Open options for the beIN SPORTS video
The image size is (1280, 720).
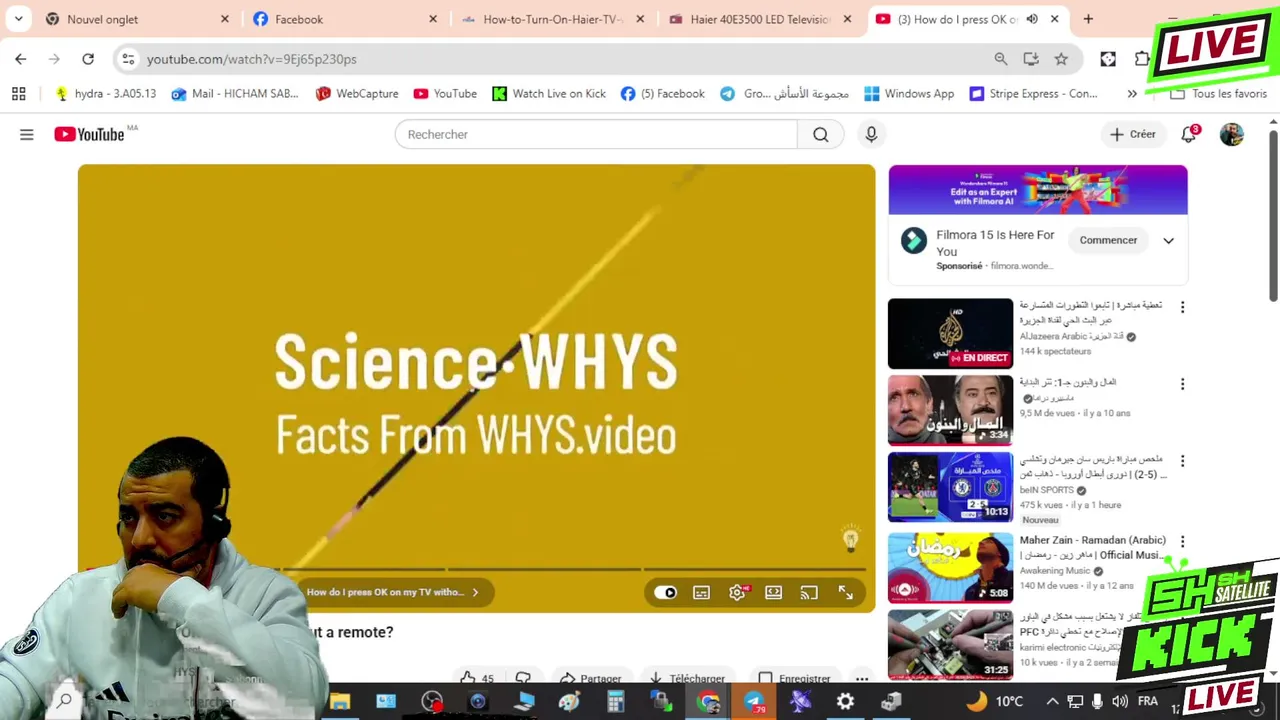[x=1182, y=461]
